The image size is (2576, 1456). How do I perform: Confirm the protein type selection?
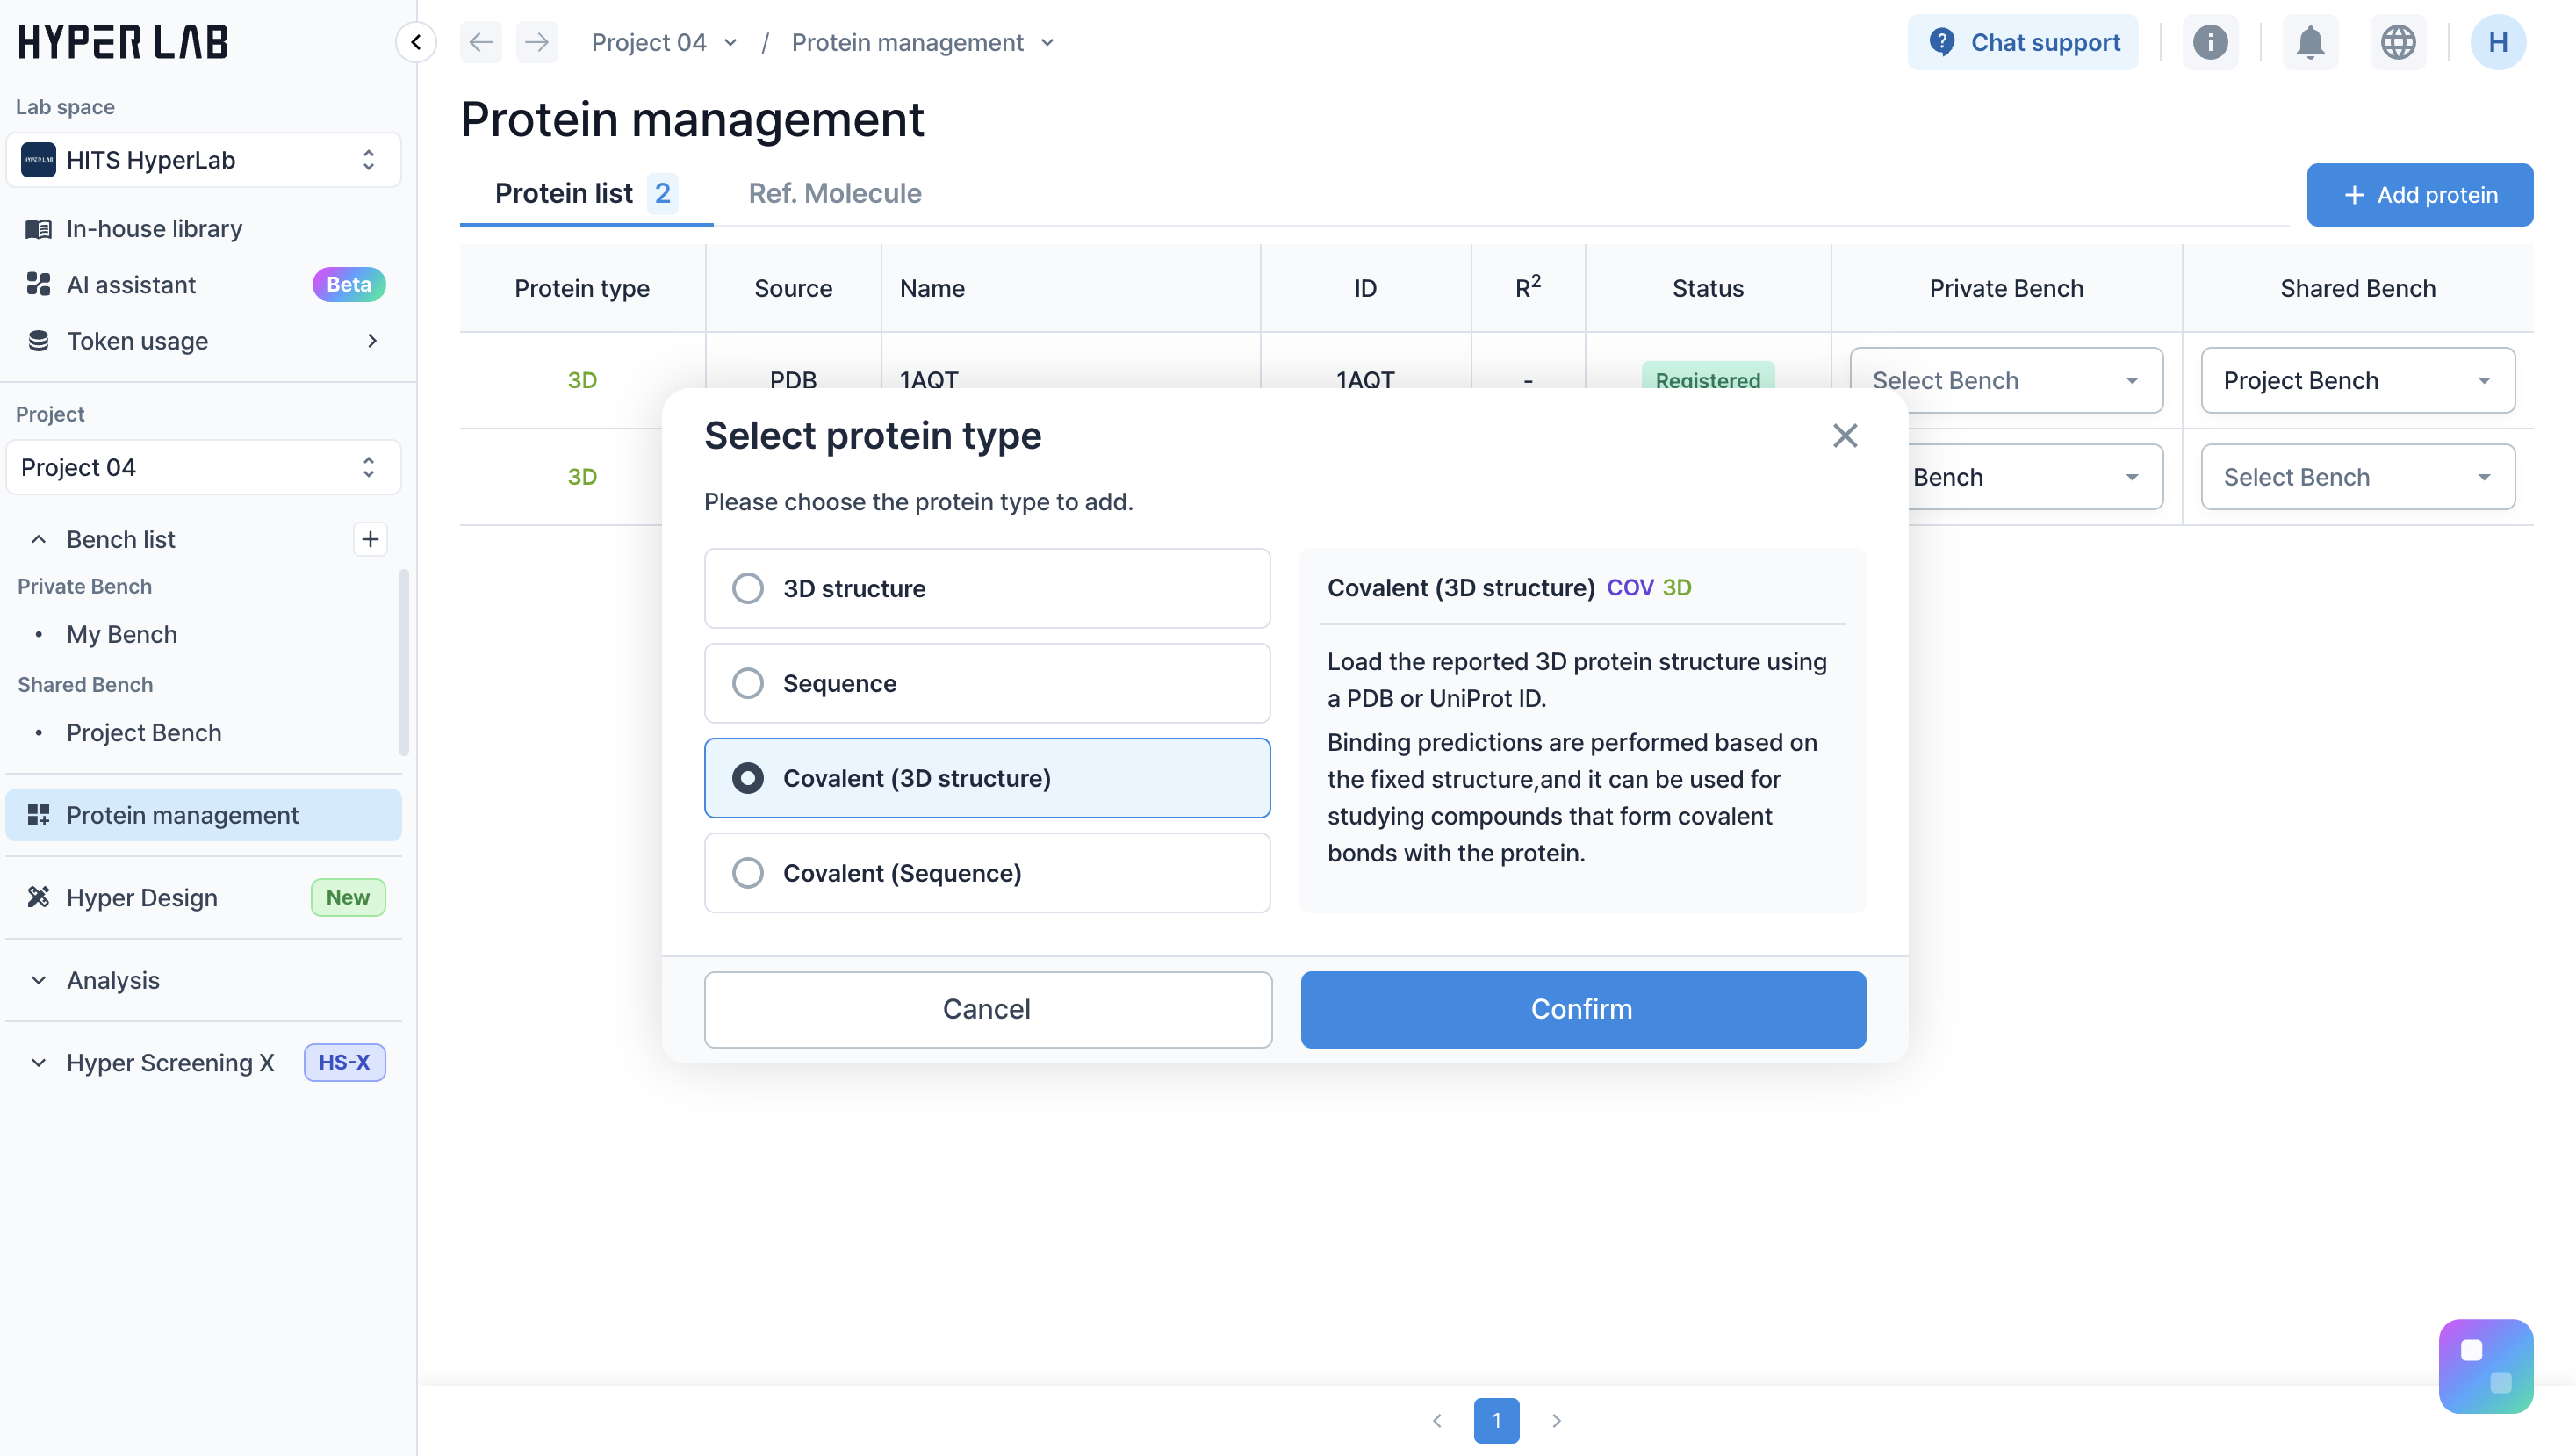pyautogui.click(x=1582, y=1009)
